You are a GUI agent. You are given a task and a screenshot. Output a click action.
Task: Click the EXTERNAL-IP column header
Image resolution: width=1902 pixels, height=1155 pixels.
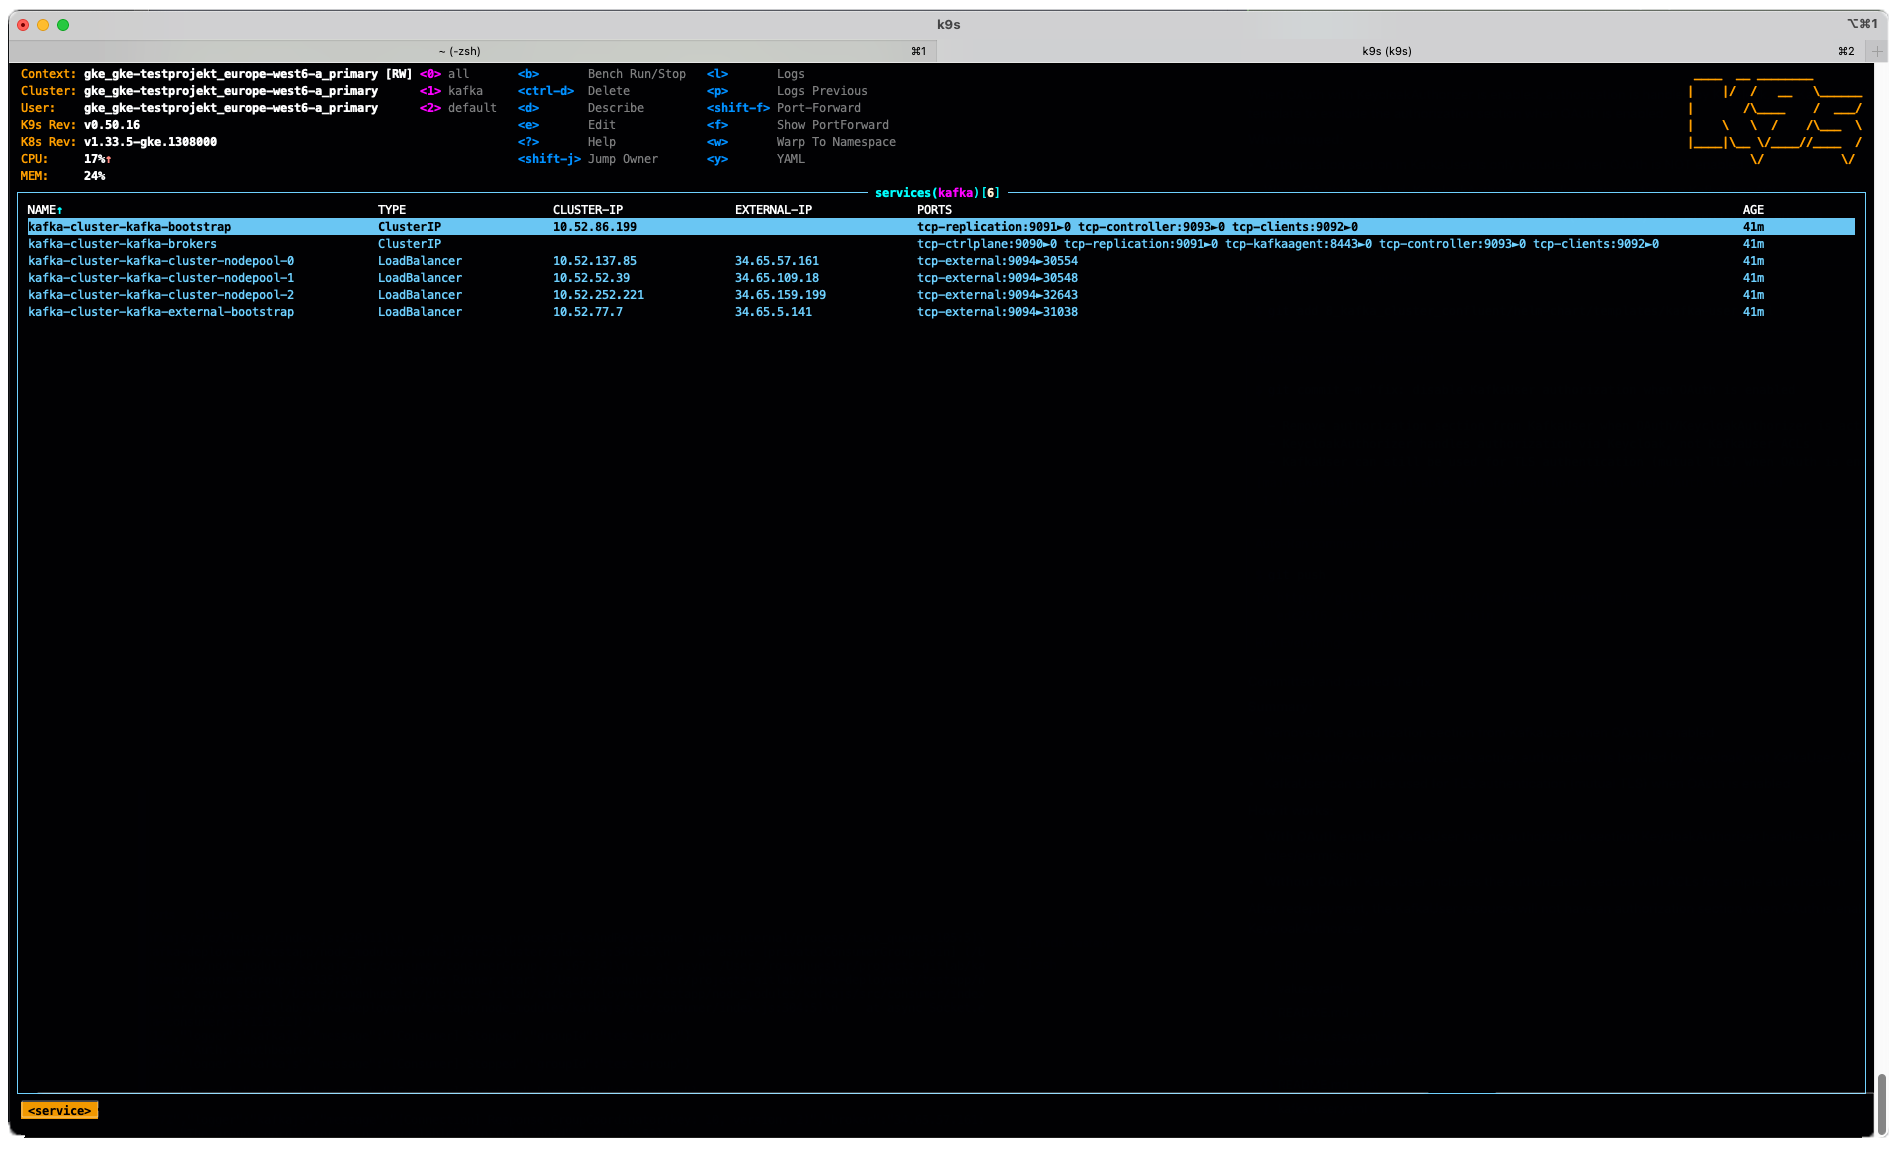coord(773,210)
